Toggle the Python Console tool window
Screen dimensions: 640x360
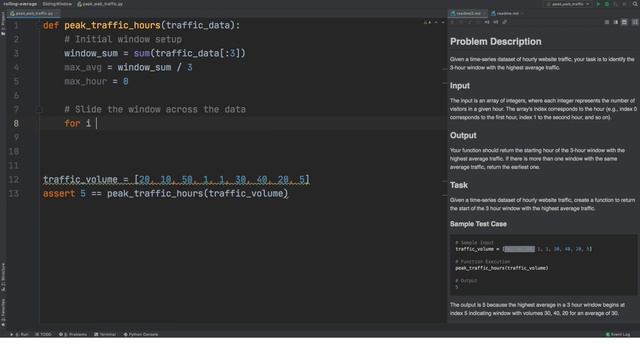tap(141, 334)
